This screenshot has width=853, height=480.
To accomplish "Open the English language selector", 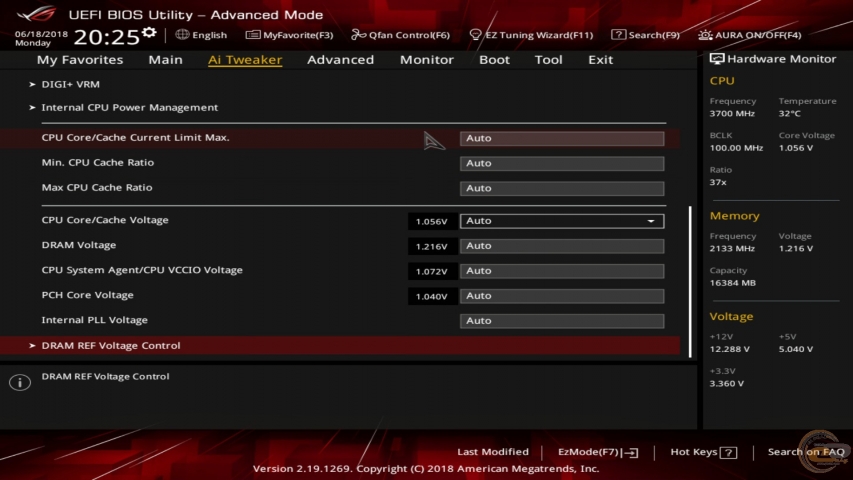I will (201, 35).
